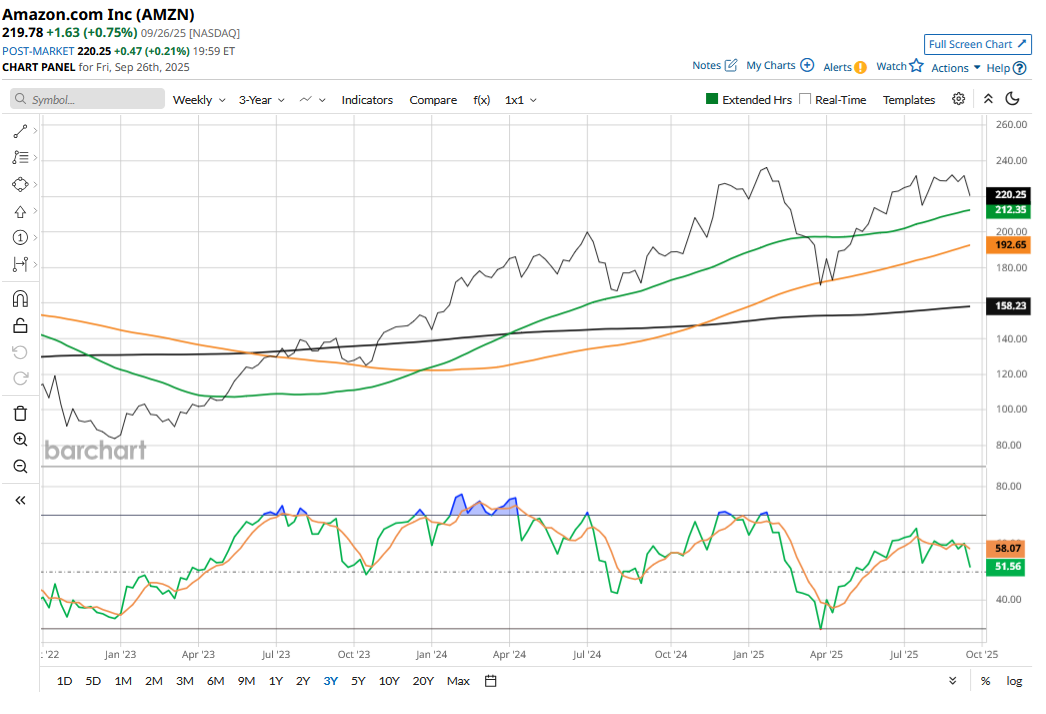
Task: Click the orange 58.07 indicator label
Action: (x=1005, y=549)
